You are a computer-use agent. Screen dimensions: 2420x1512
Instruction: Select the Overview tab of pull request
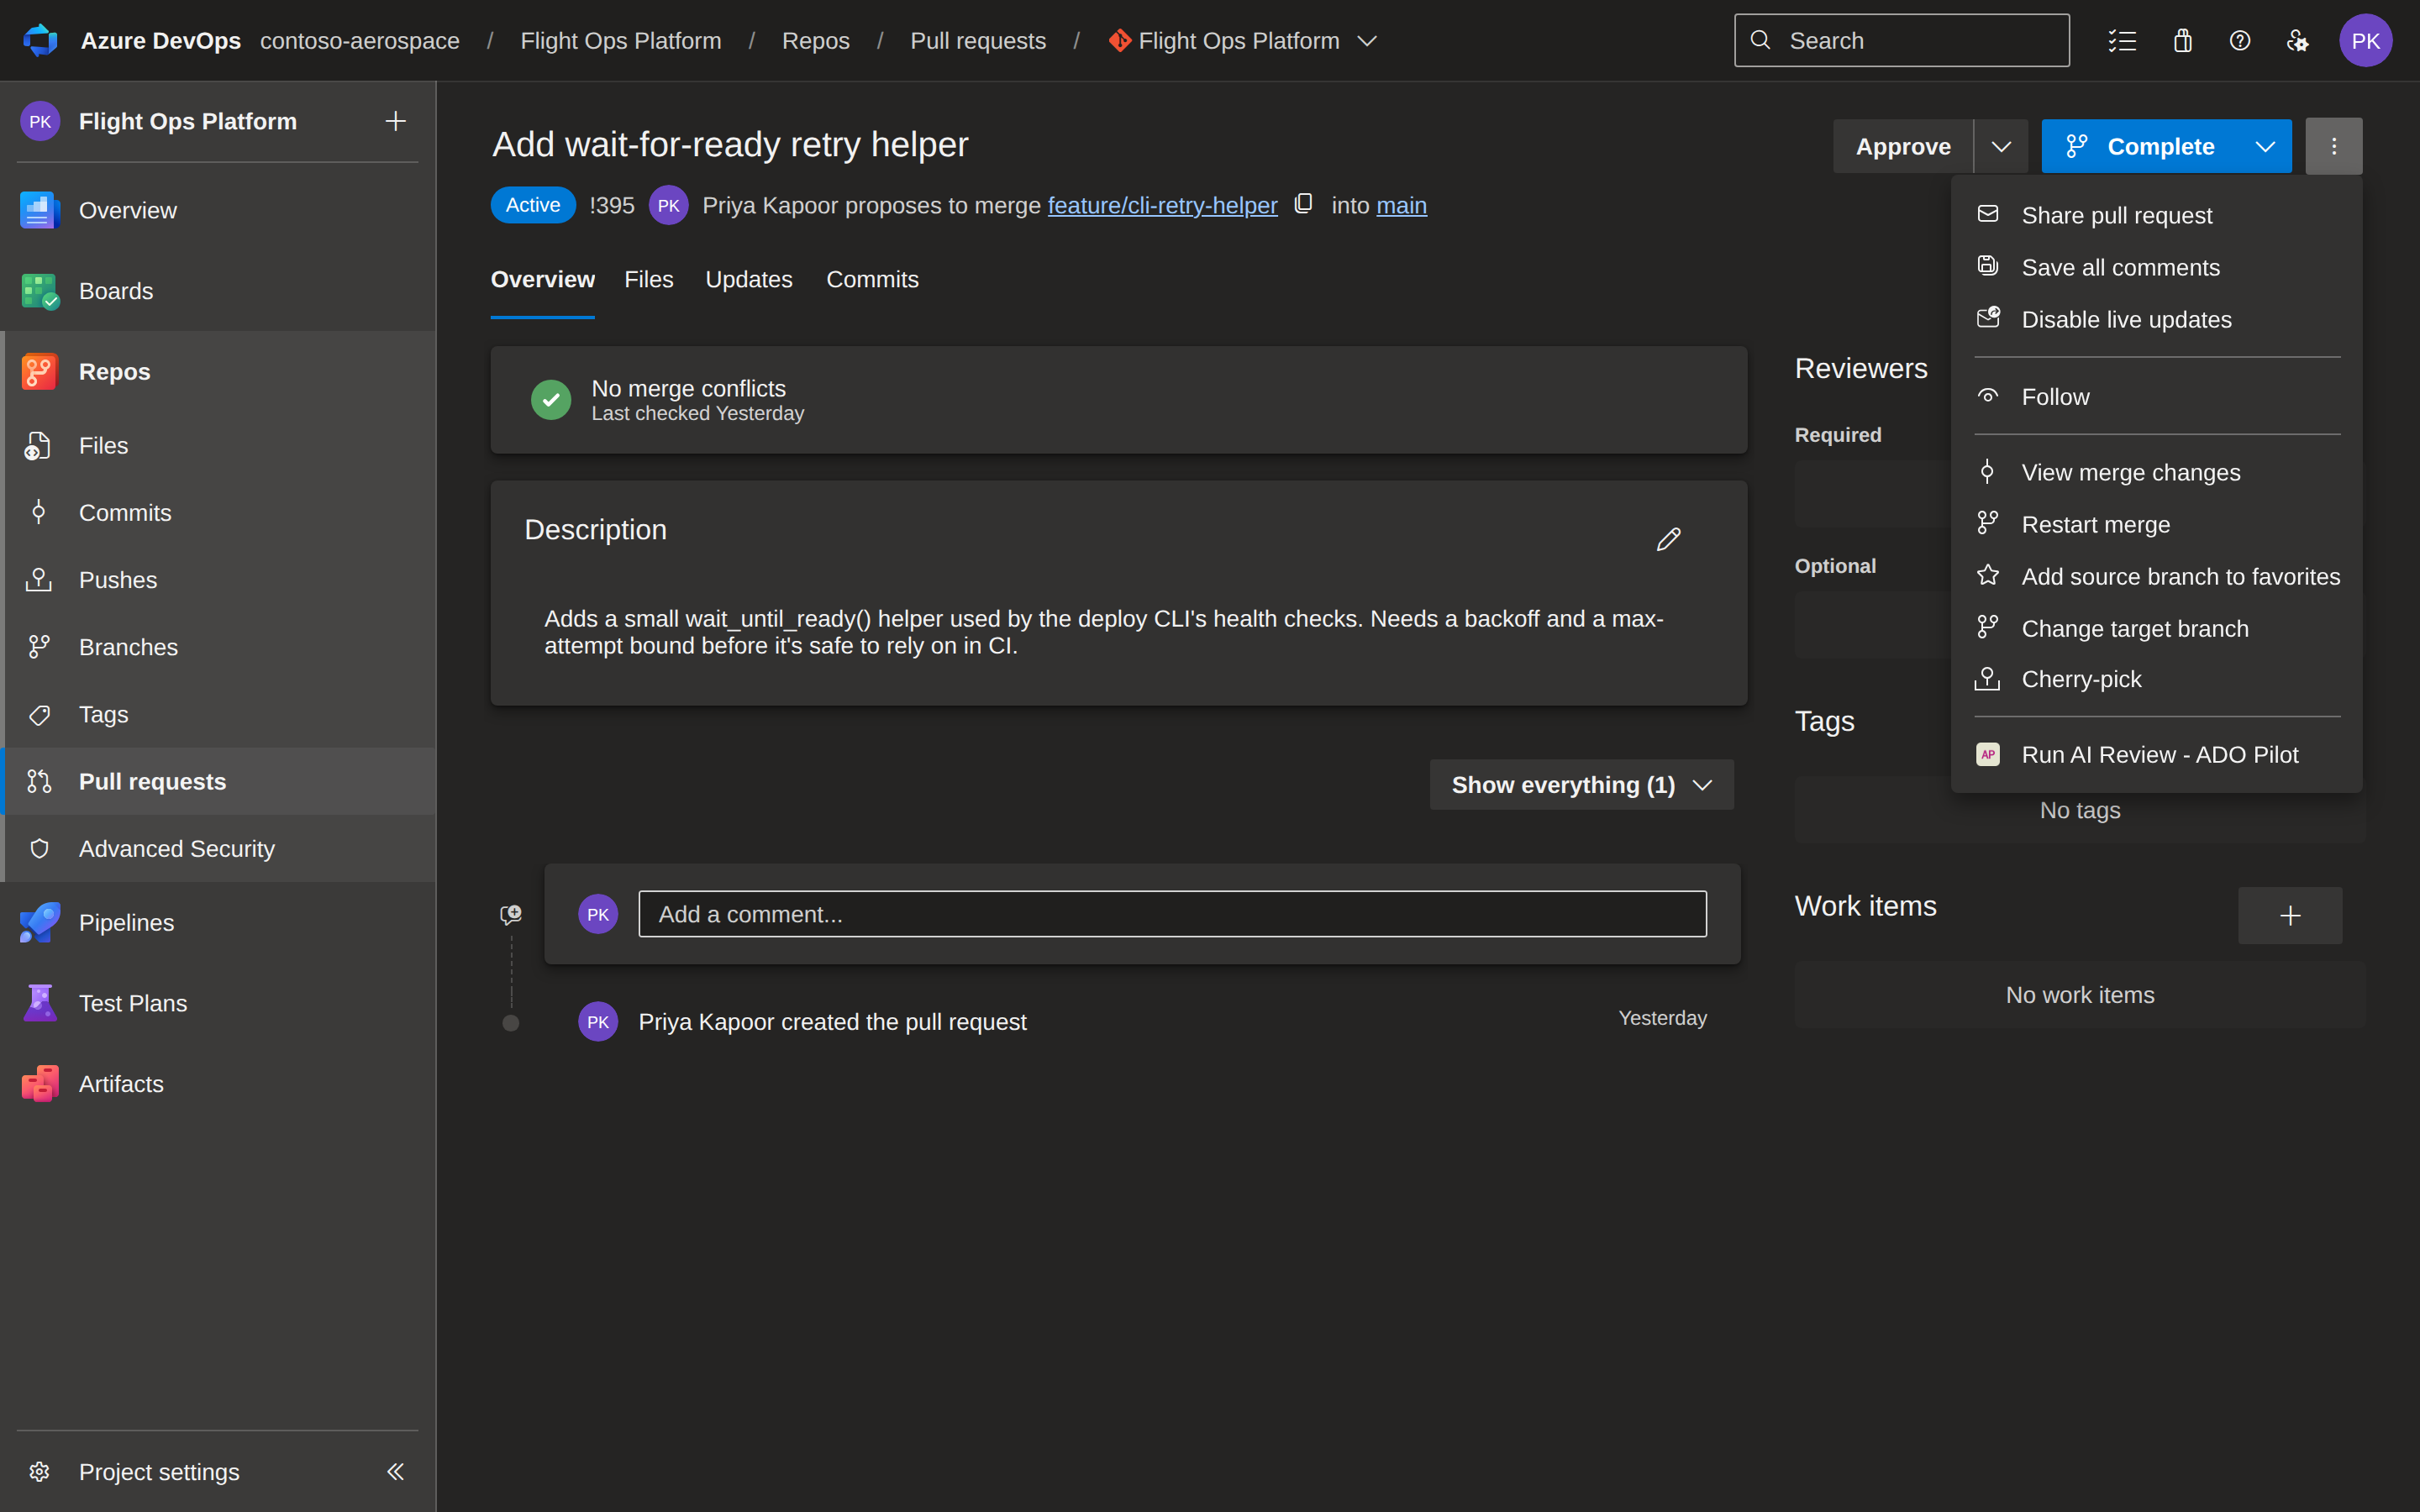tap(542, 279)
